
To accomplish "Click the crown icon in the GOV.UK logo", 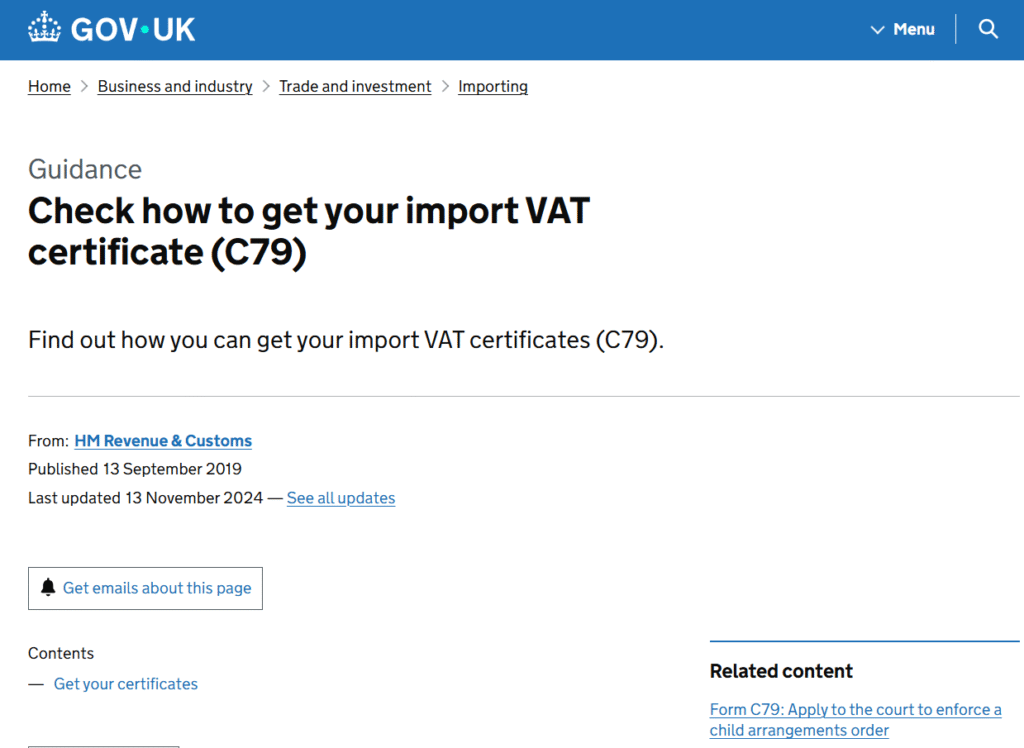I will point(44,28).
